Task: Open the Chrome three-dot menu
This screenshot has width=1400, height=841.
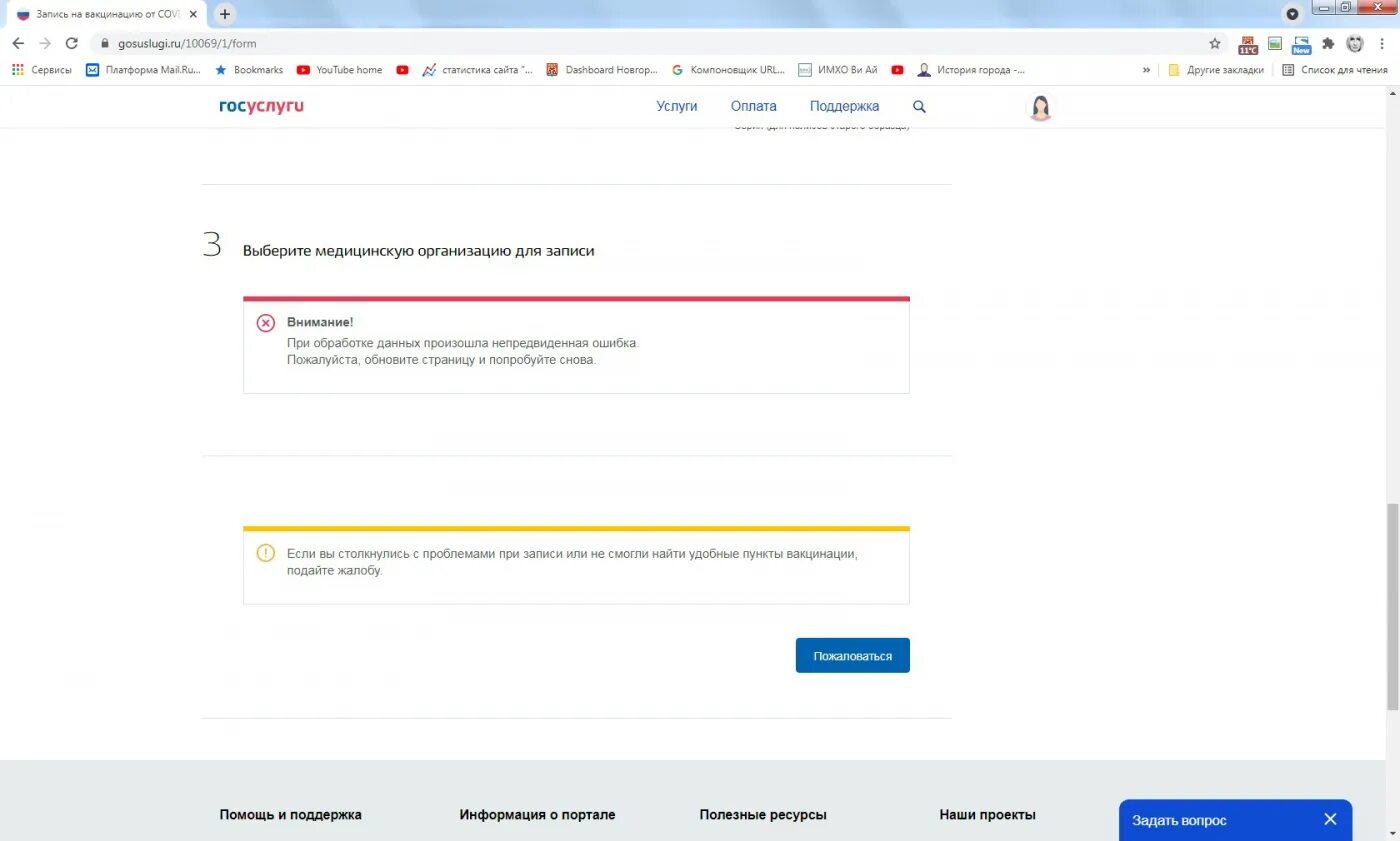Action: click(1382, 43)
